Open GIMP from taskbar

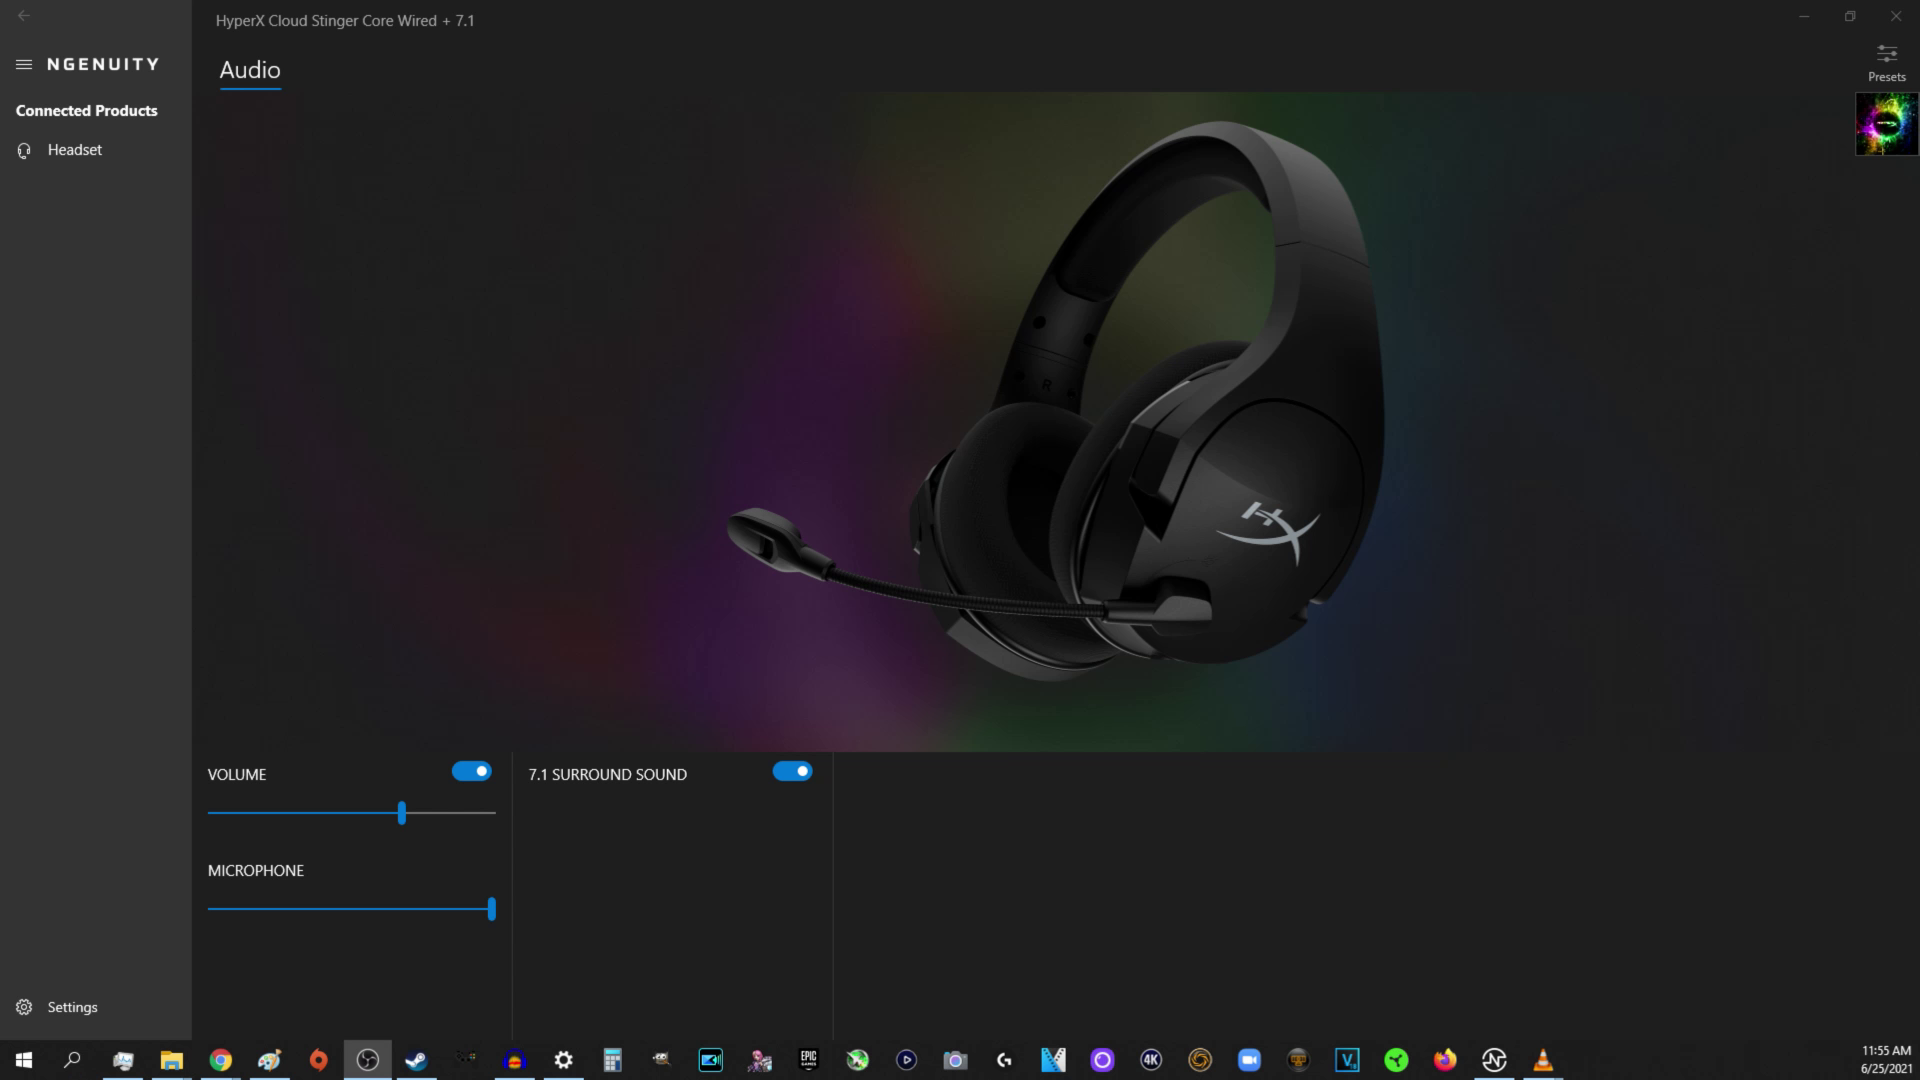[x=662, y=1060]
